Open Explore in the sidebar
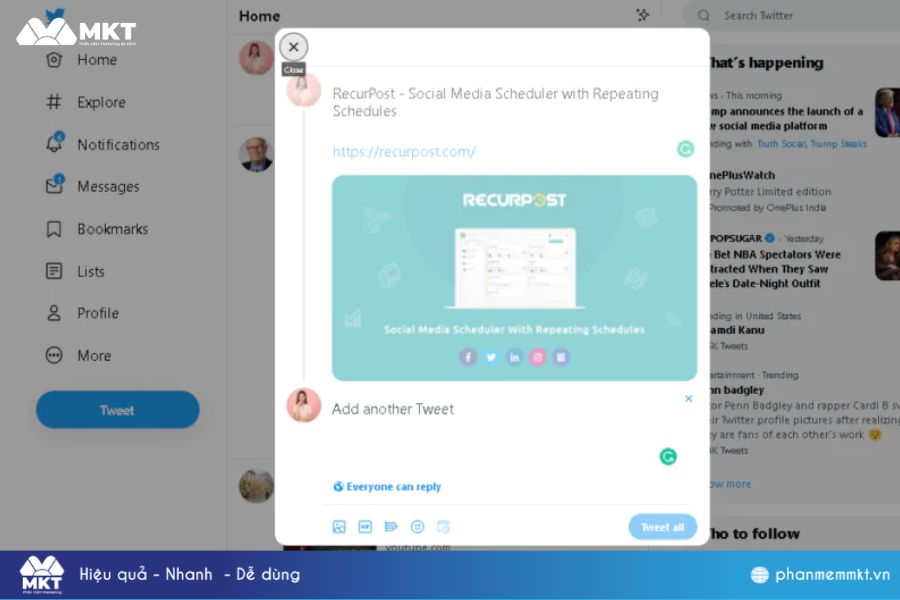Viewport: 900px width, 600px height. (86, 102)
